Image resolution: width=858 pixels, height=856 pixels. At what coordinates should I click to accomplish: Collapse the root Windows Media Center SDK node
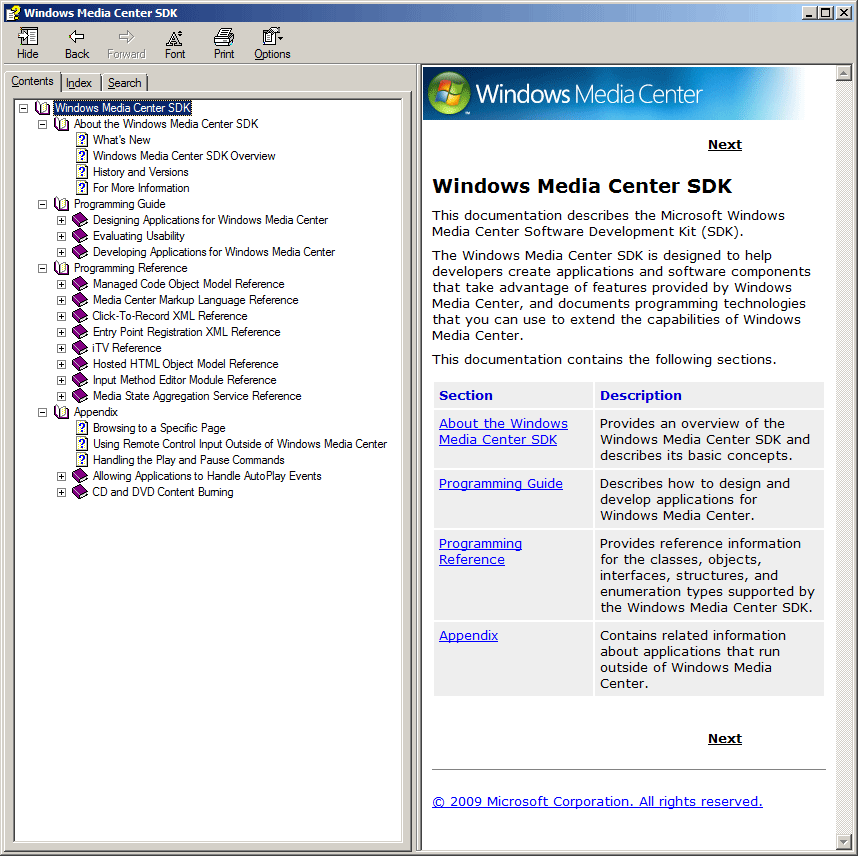pos(24,108)
